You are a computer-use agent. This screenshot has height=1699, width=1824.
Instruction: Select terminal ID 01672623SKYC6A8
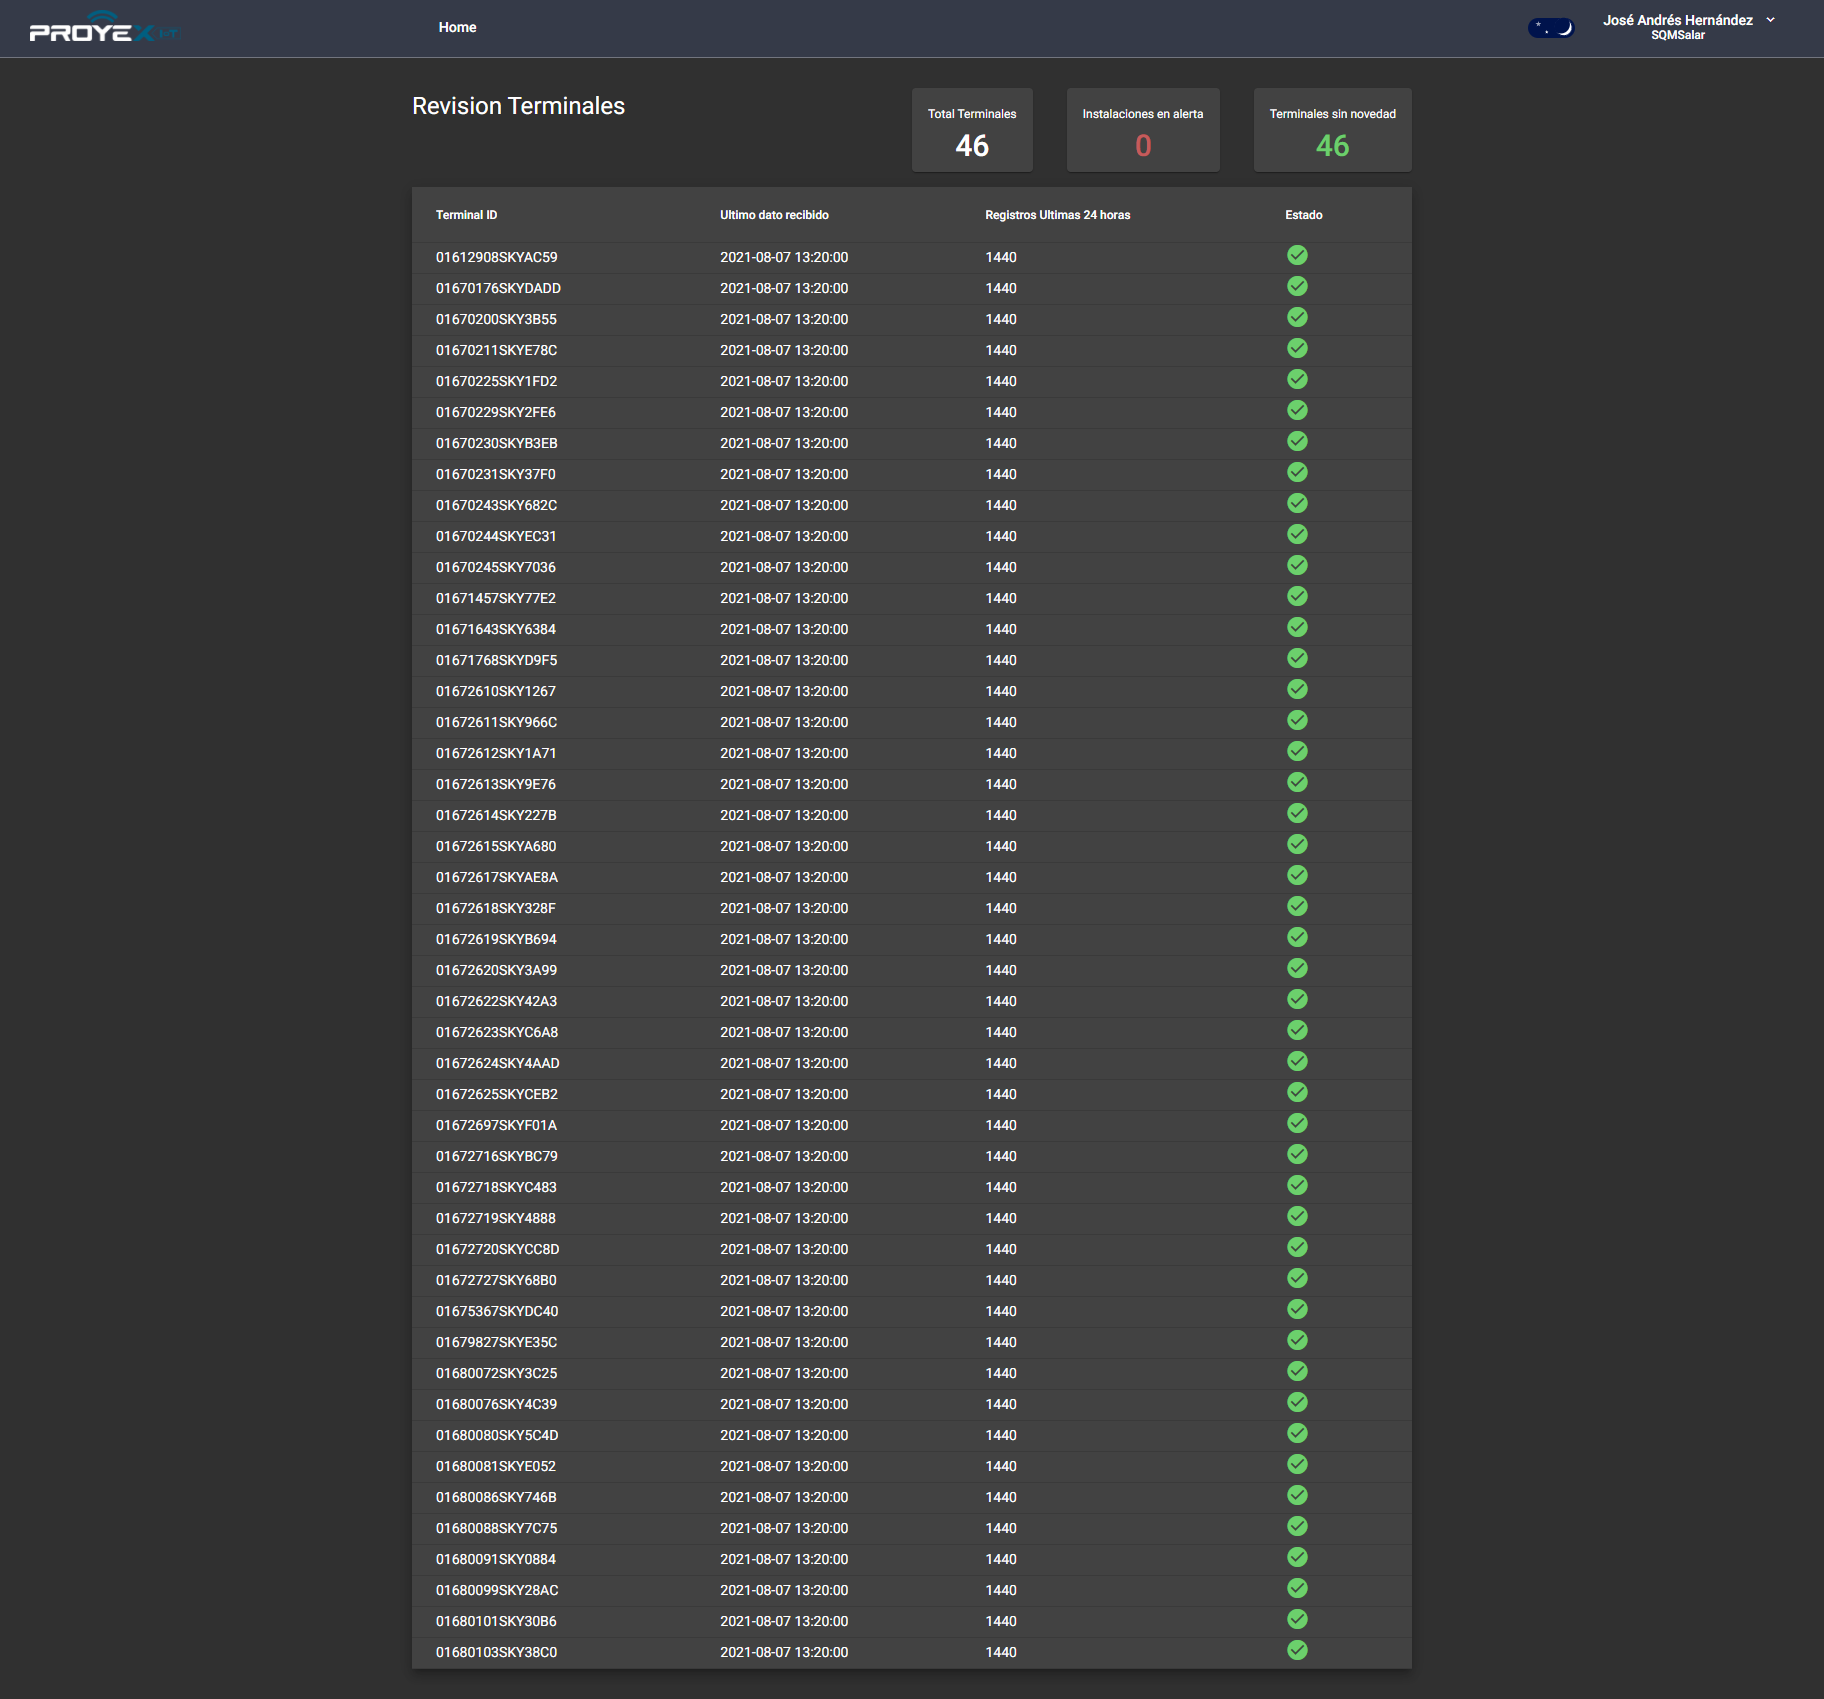[x=497, y=1032]
